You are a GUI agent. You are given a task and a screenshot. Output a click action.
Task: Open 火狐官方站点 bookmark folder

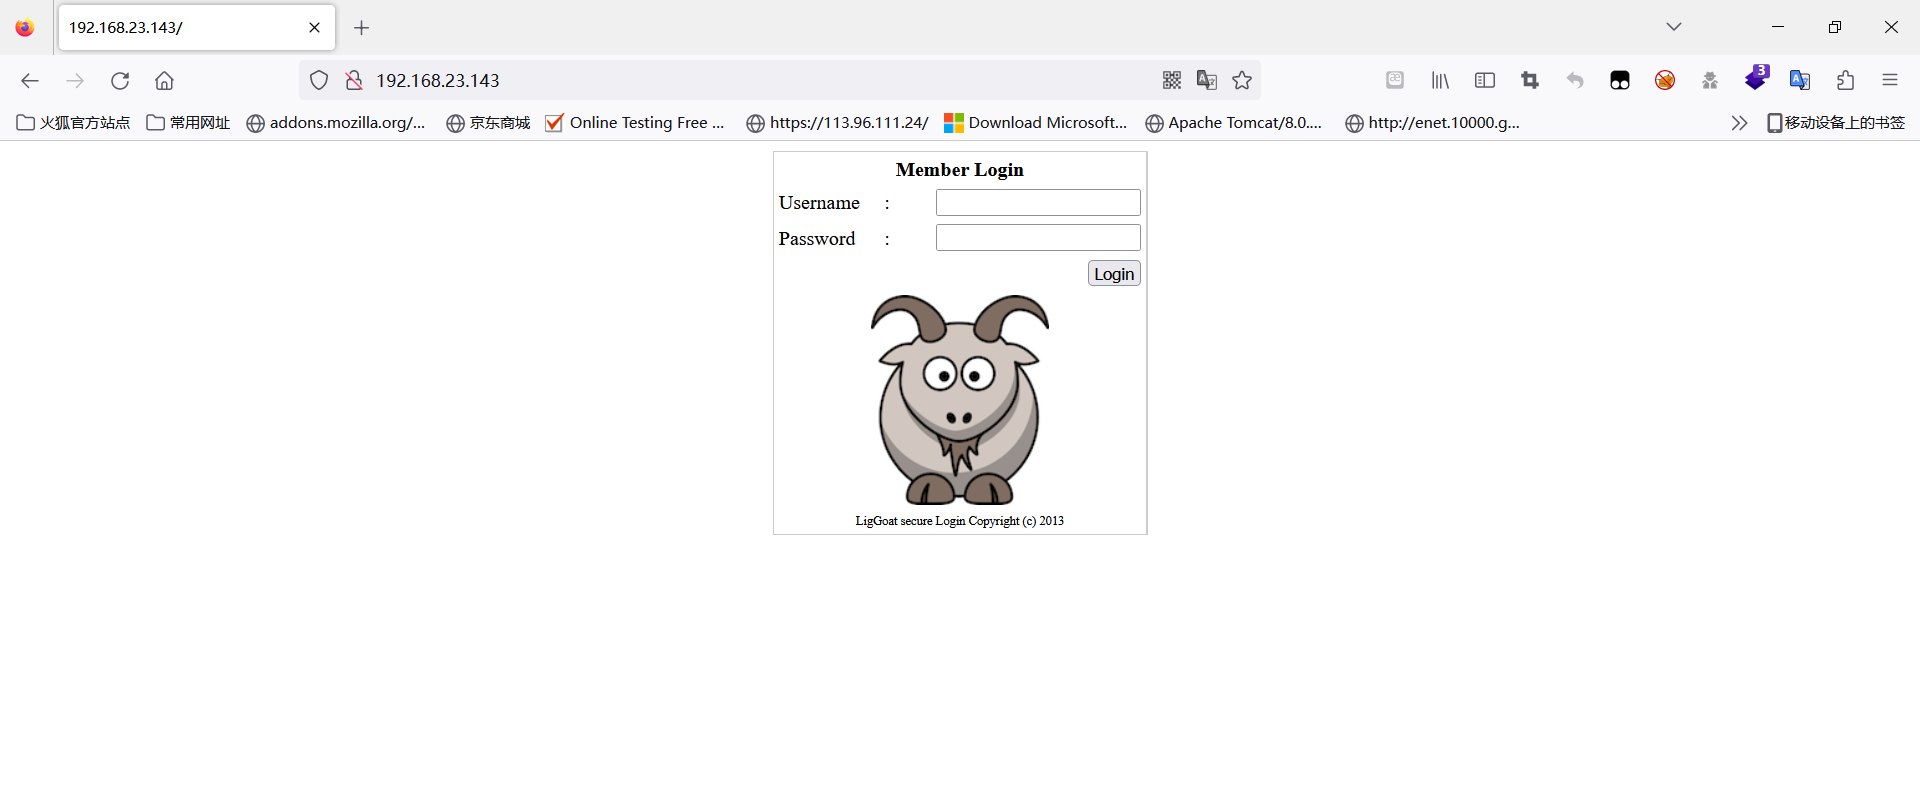coord(73,123)
